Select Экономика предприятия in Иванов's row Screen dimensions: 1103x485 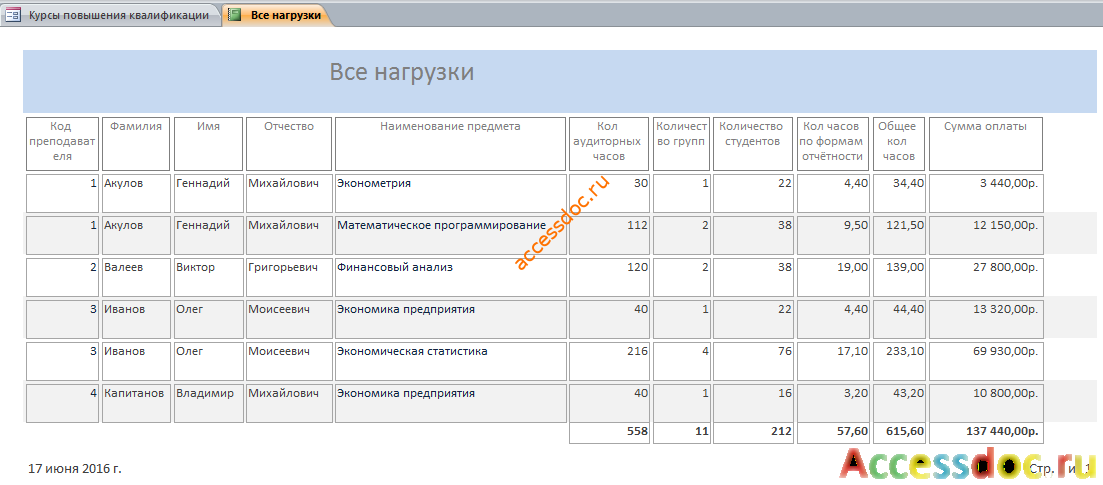450,319
